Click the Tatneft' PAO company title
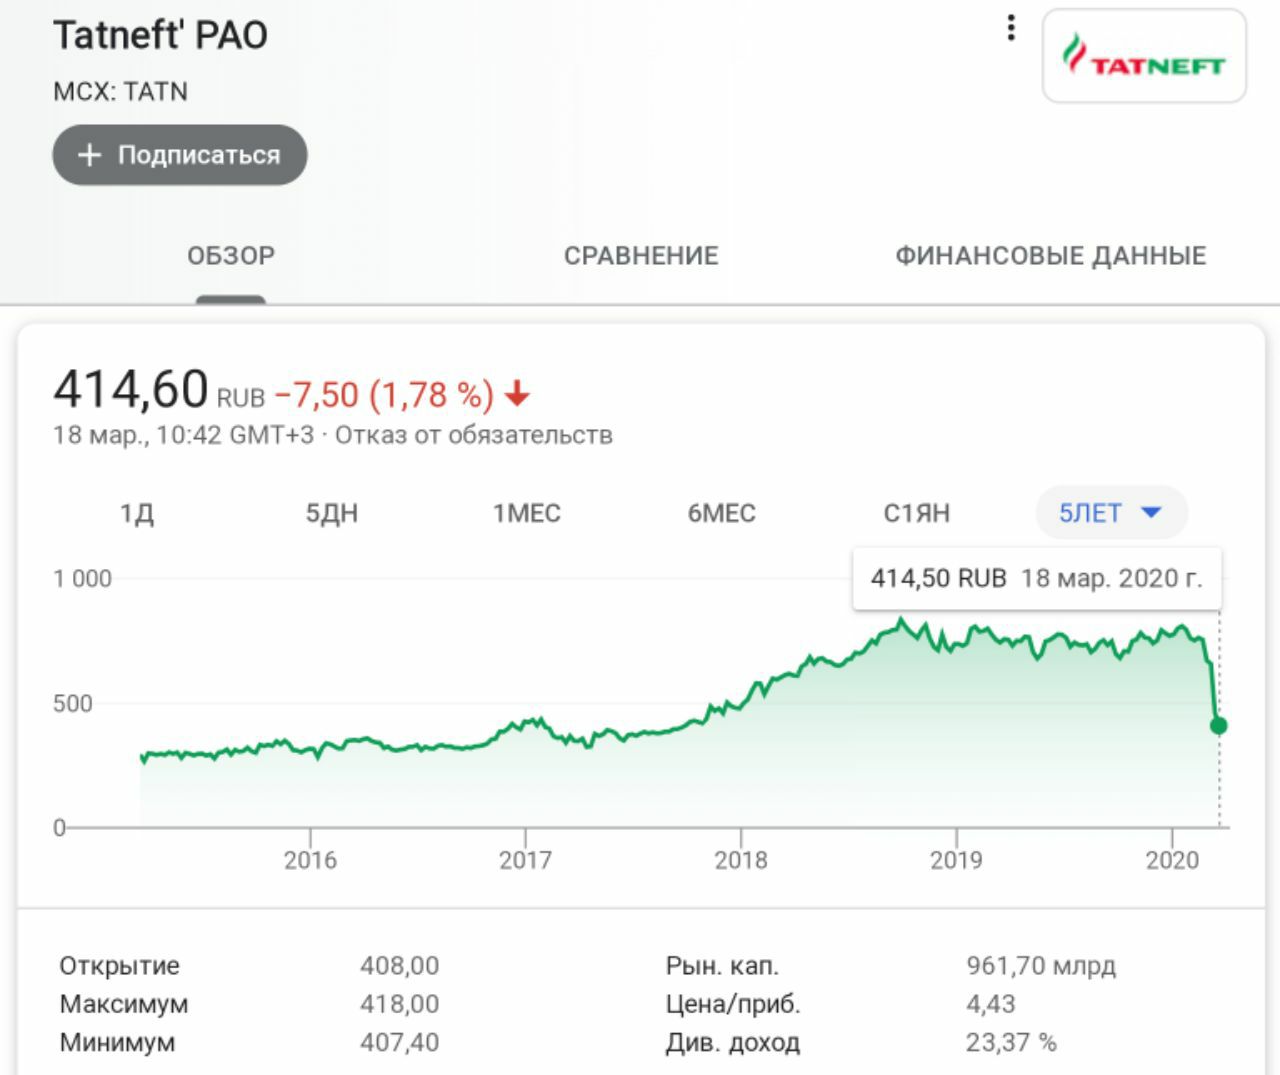Viewport: 1280px width, 1075px height. coord(161,36)
